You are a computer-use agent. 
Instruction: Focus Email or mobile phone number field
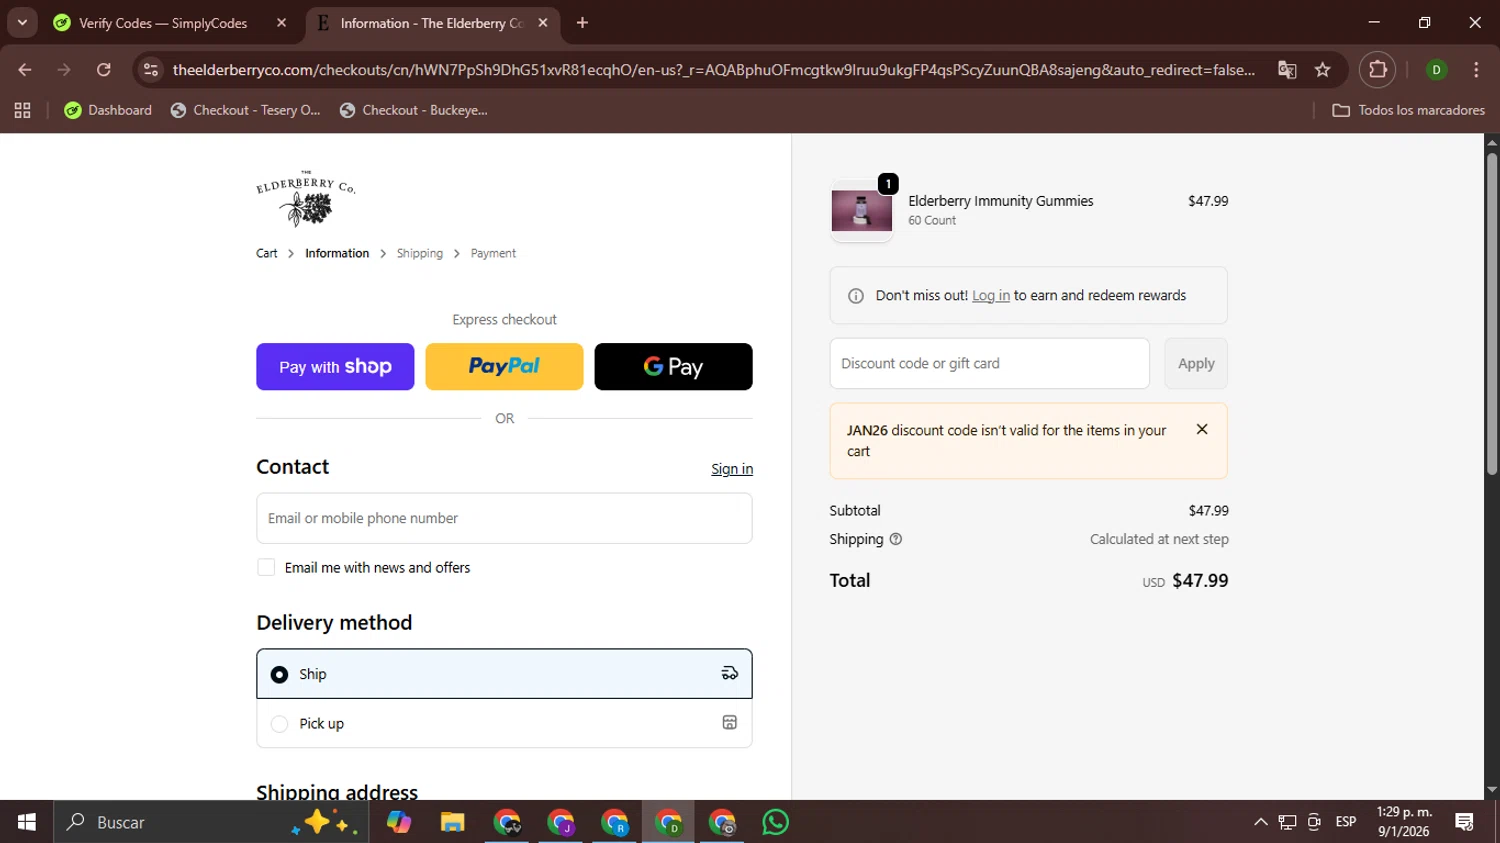click(x=504, y=518)
